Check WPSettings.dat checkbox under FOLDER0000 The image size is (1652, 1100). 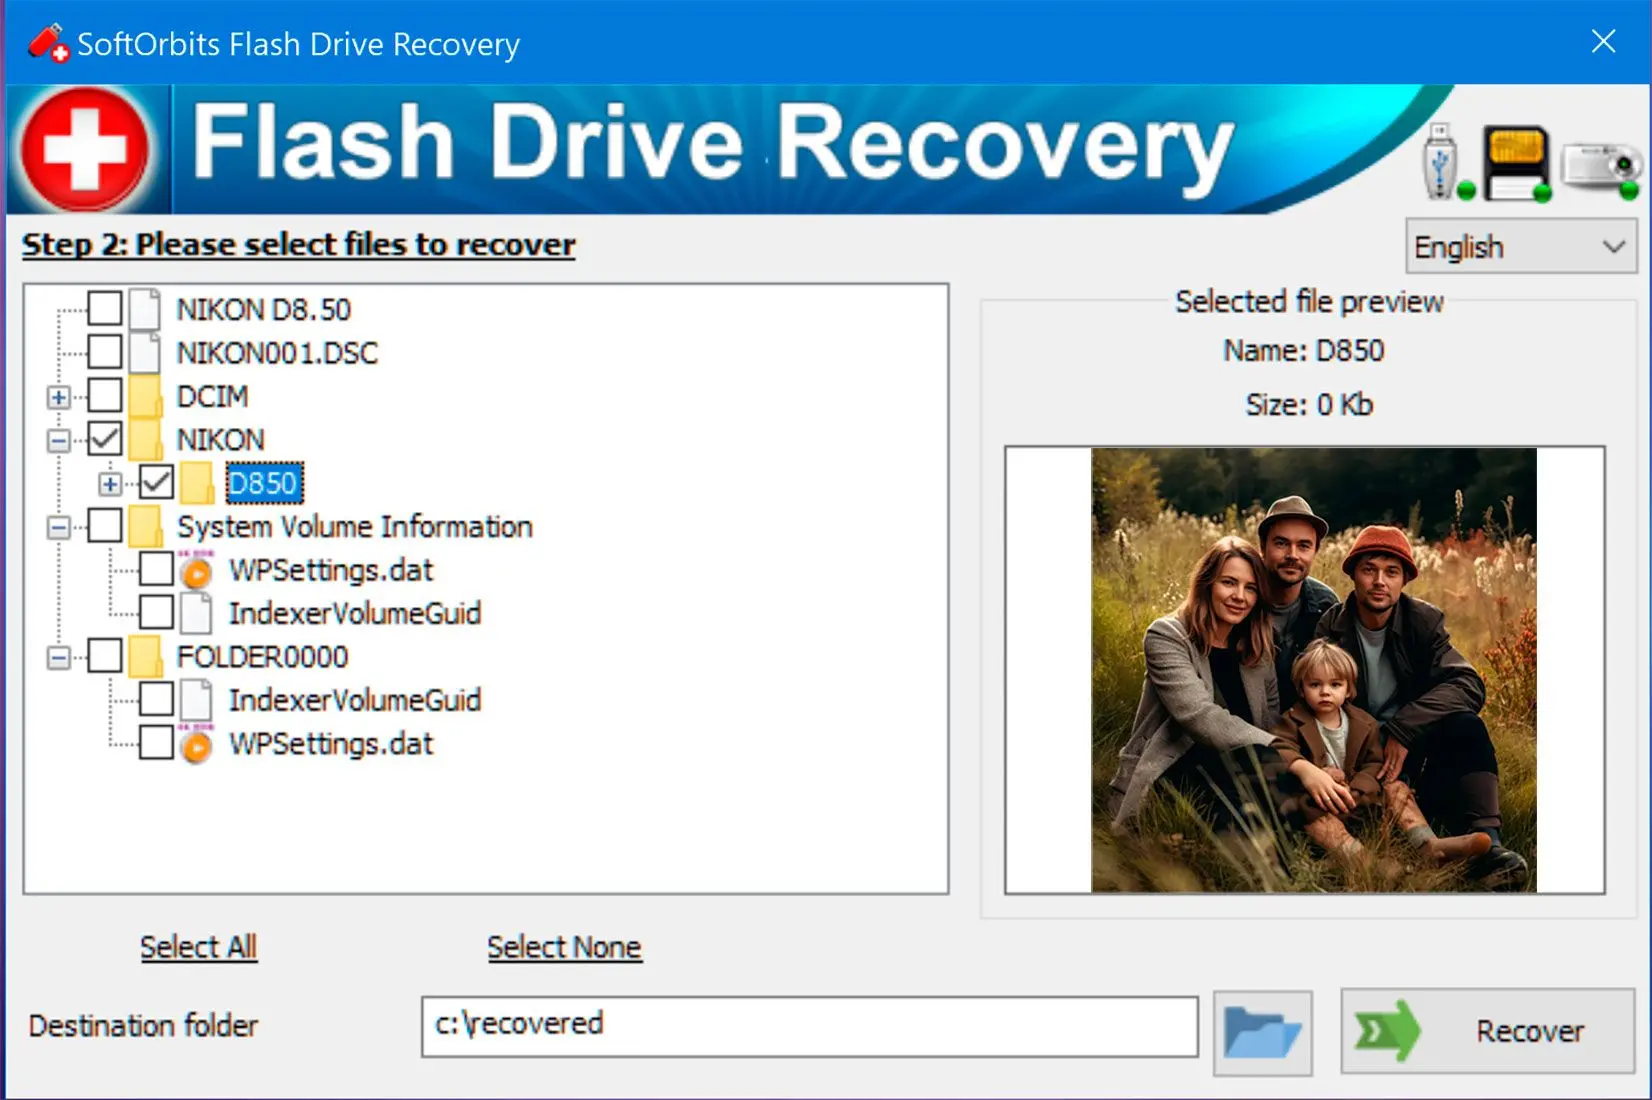[x=156, y=743]
